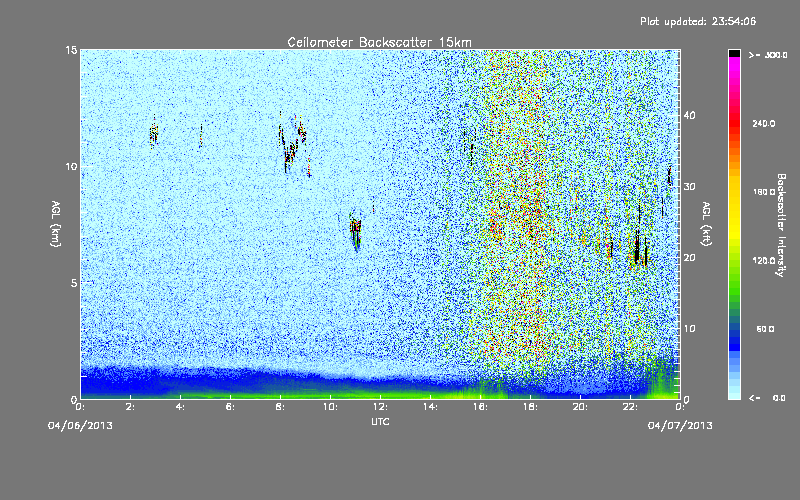Click the 20 kft tick label on right axis
This screenshot has width=800, height=500.
pos(689,257)
